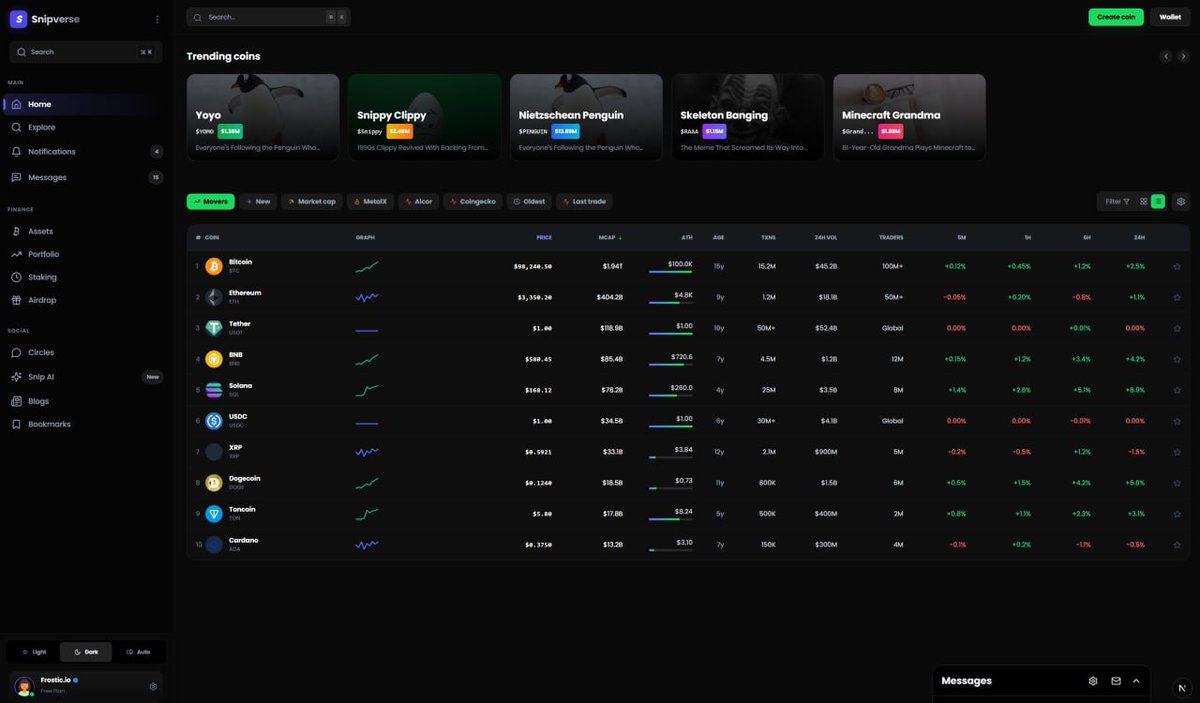Select the Coingecko filter tab
Viewport: 1200px width, 703px height.
tap(472, 201)
